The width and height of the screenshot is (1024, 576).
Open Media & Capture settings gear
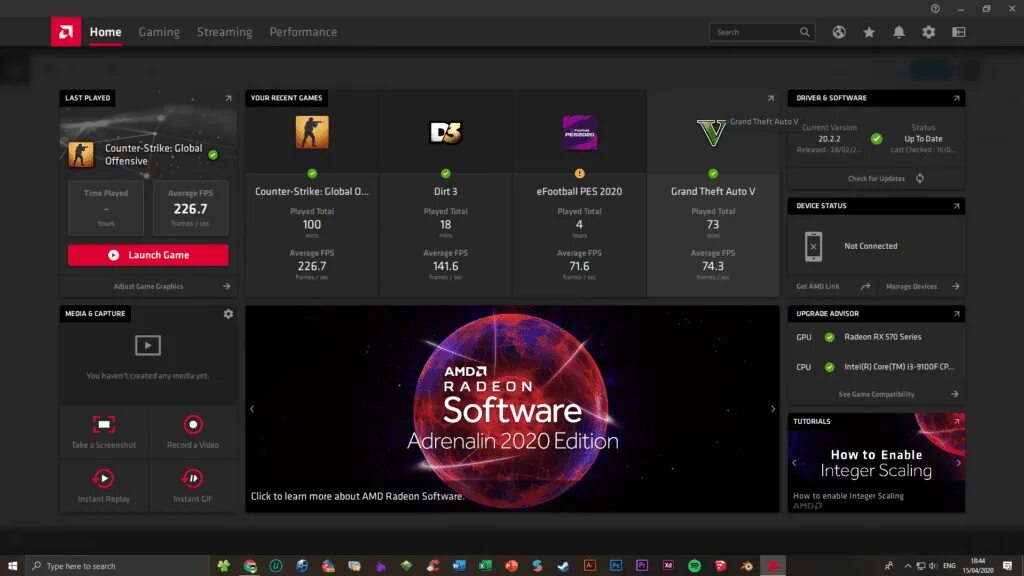(228, 314)
